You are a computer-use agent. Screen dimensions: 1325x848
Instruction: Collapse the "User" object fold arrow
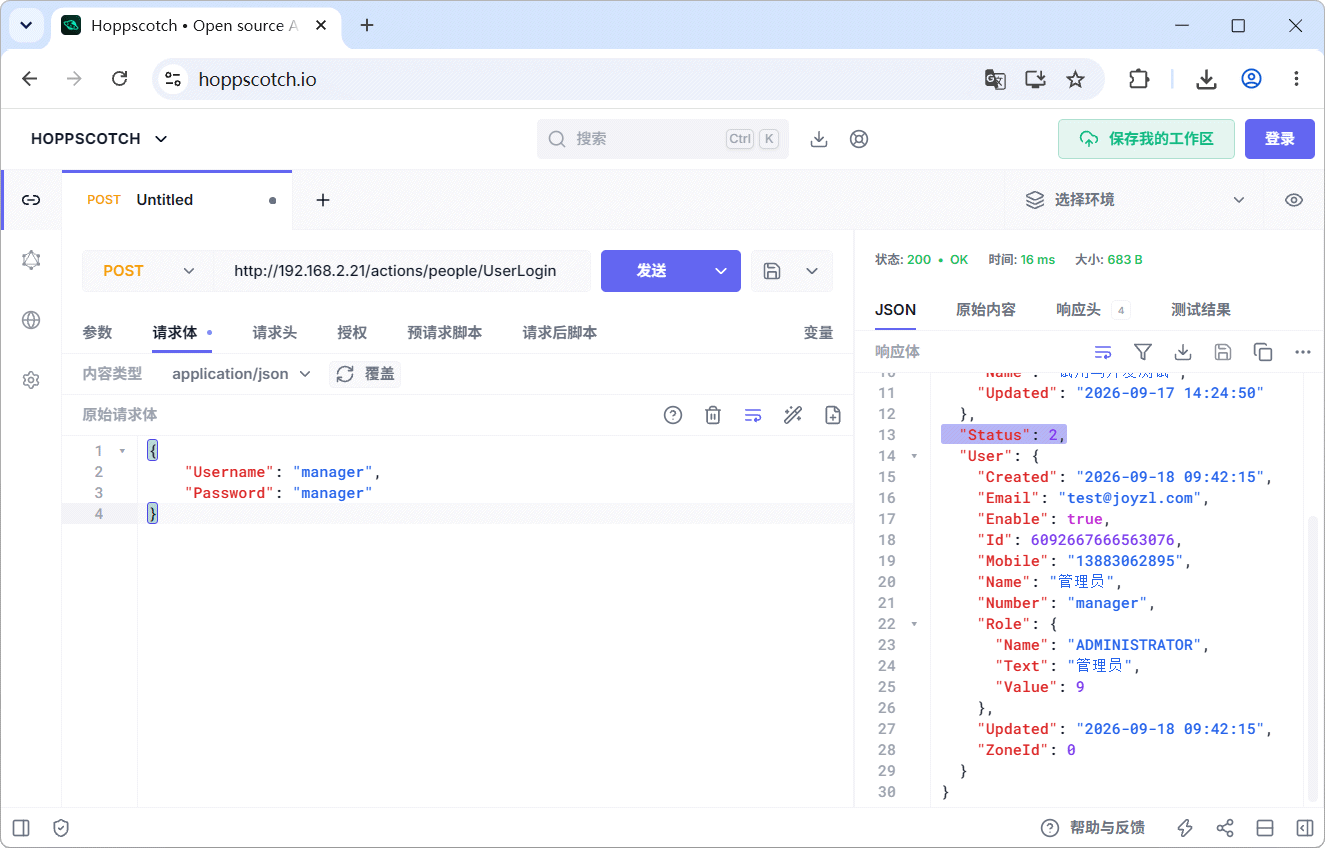point(914,456)
